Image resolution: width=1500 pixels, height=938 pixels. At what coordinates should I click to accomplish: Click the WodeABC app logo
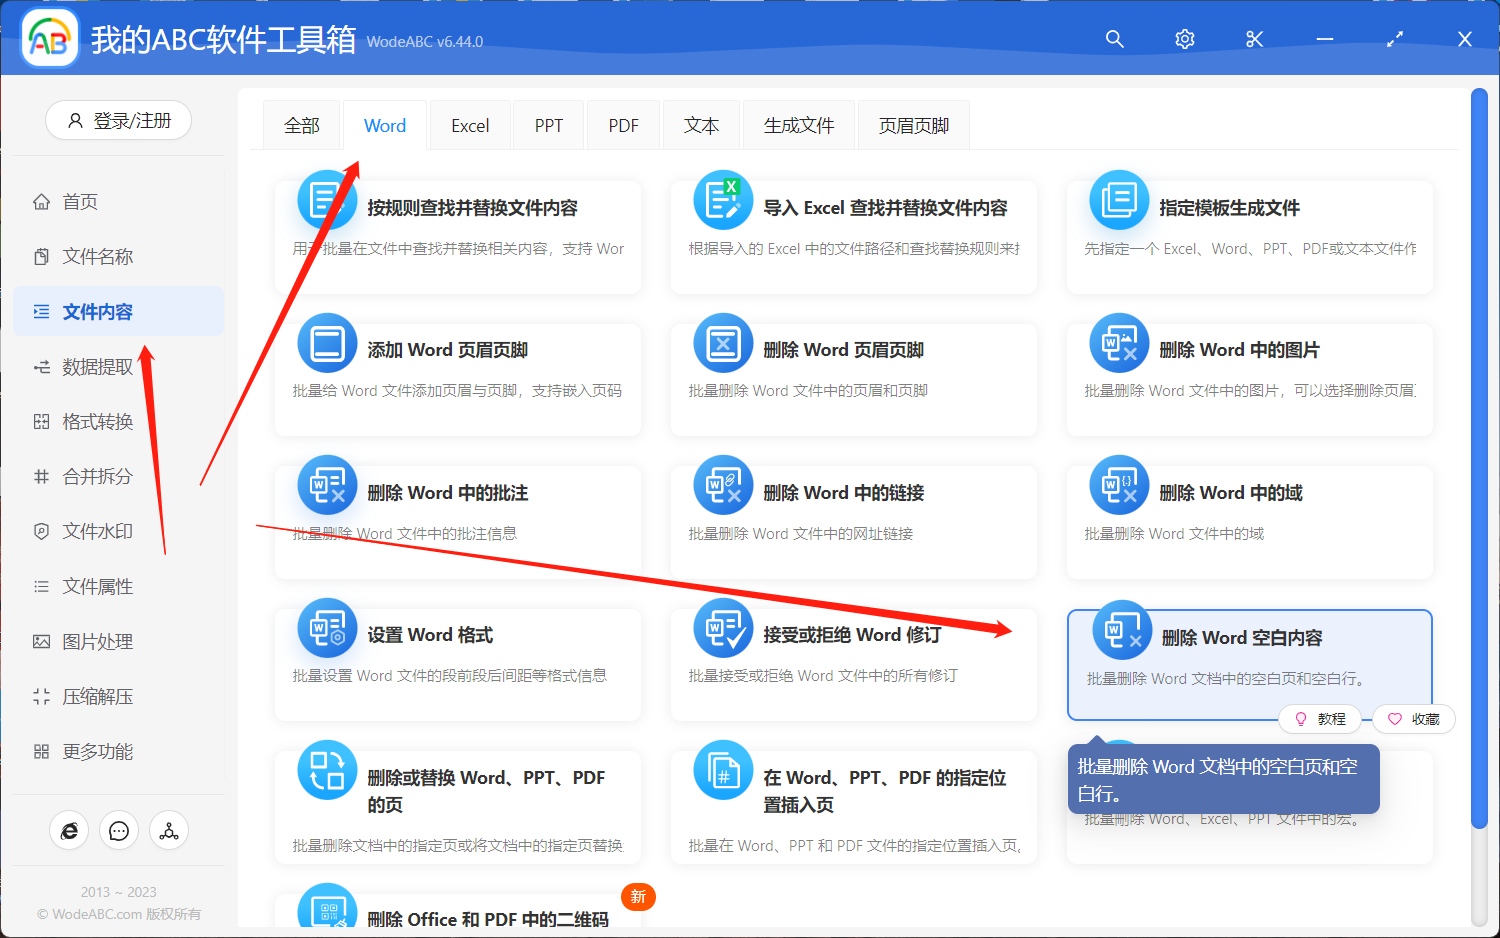click(50, 39)
